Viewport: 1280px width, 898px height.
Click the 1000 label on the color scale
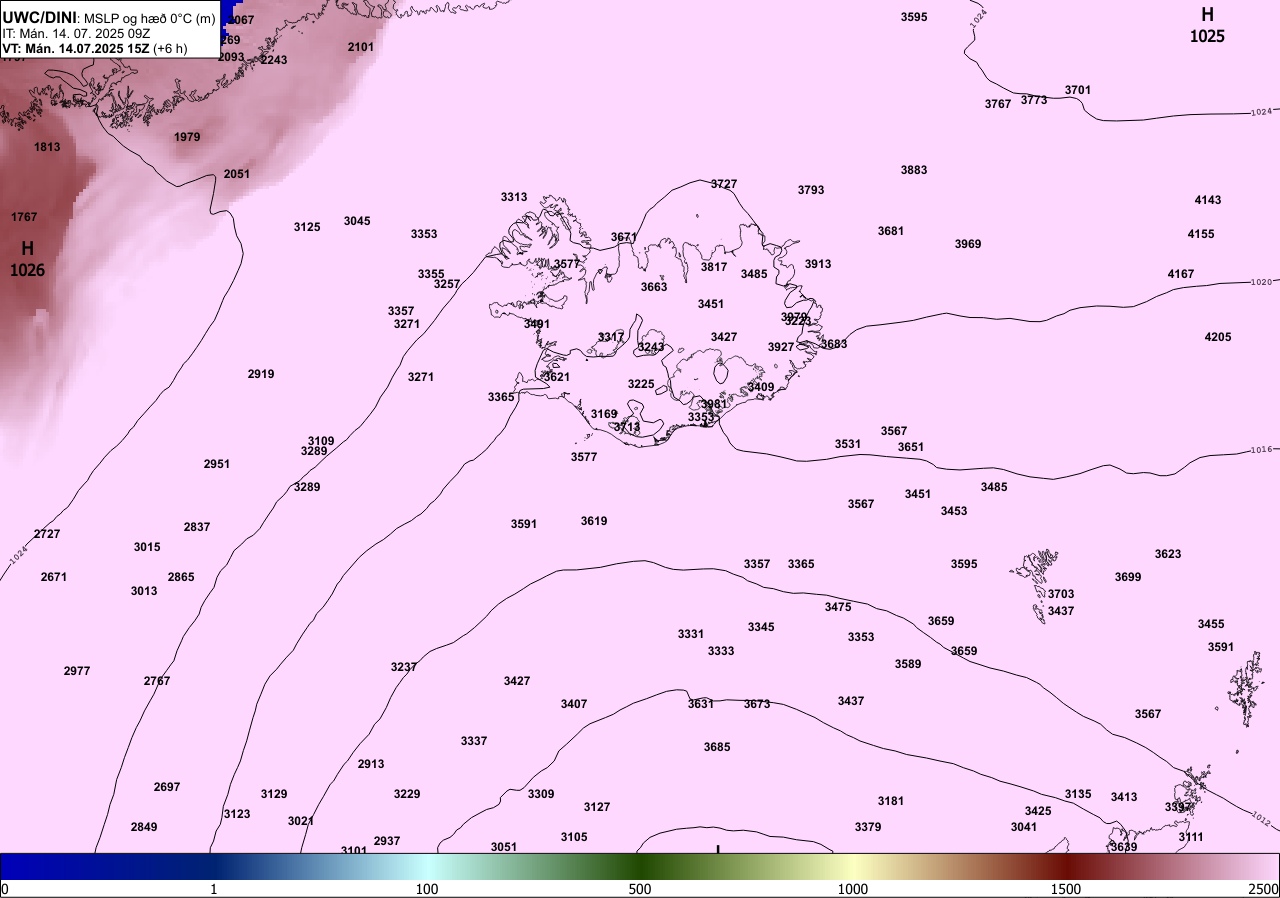click(853, 889)
